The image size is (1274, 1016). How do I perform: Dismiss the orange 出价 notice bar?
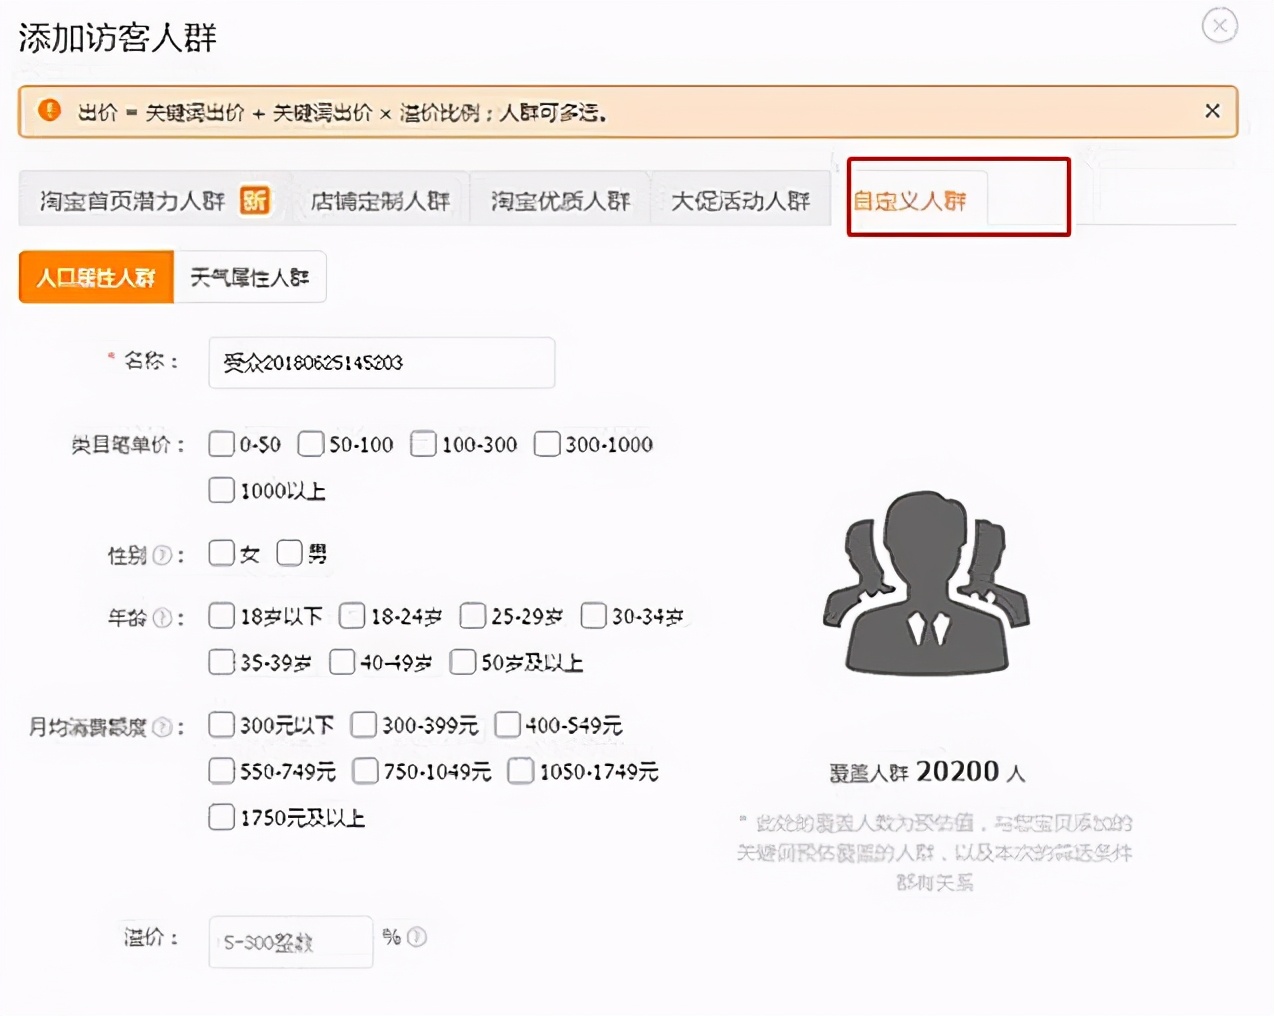[1212, 111]
